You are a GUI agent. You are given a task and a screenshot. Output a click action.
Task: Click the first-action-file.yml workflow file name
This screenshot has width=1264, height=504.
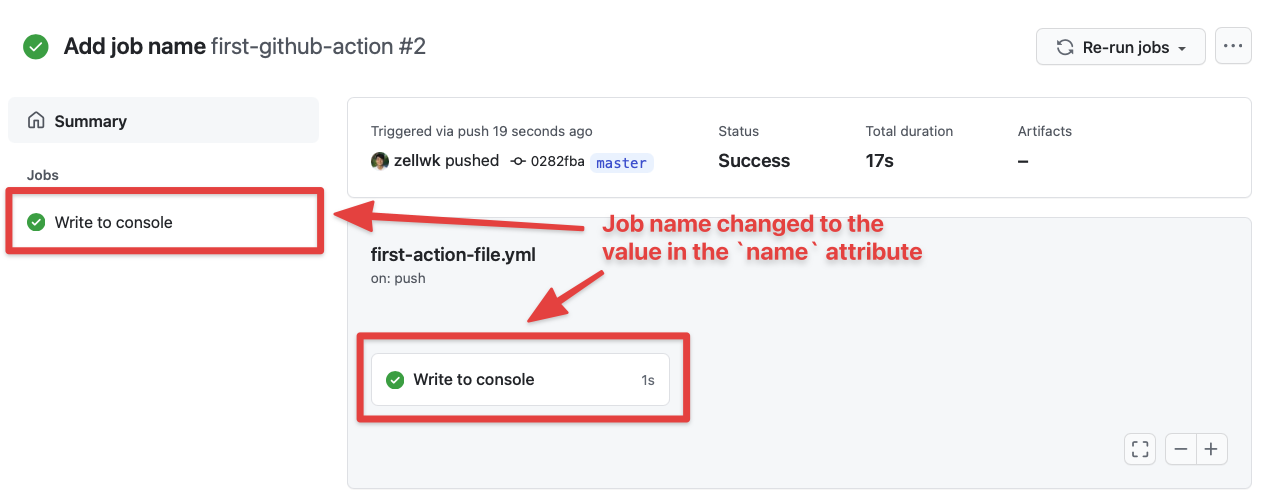[453, 254]
